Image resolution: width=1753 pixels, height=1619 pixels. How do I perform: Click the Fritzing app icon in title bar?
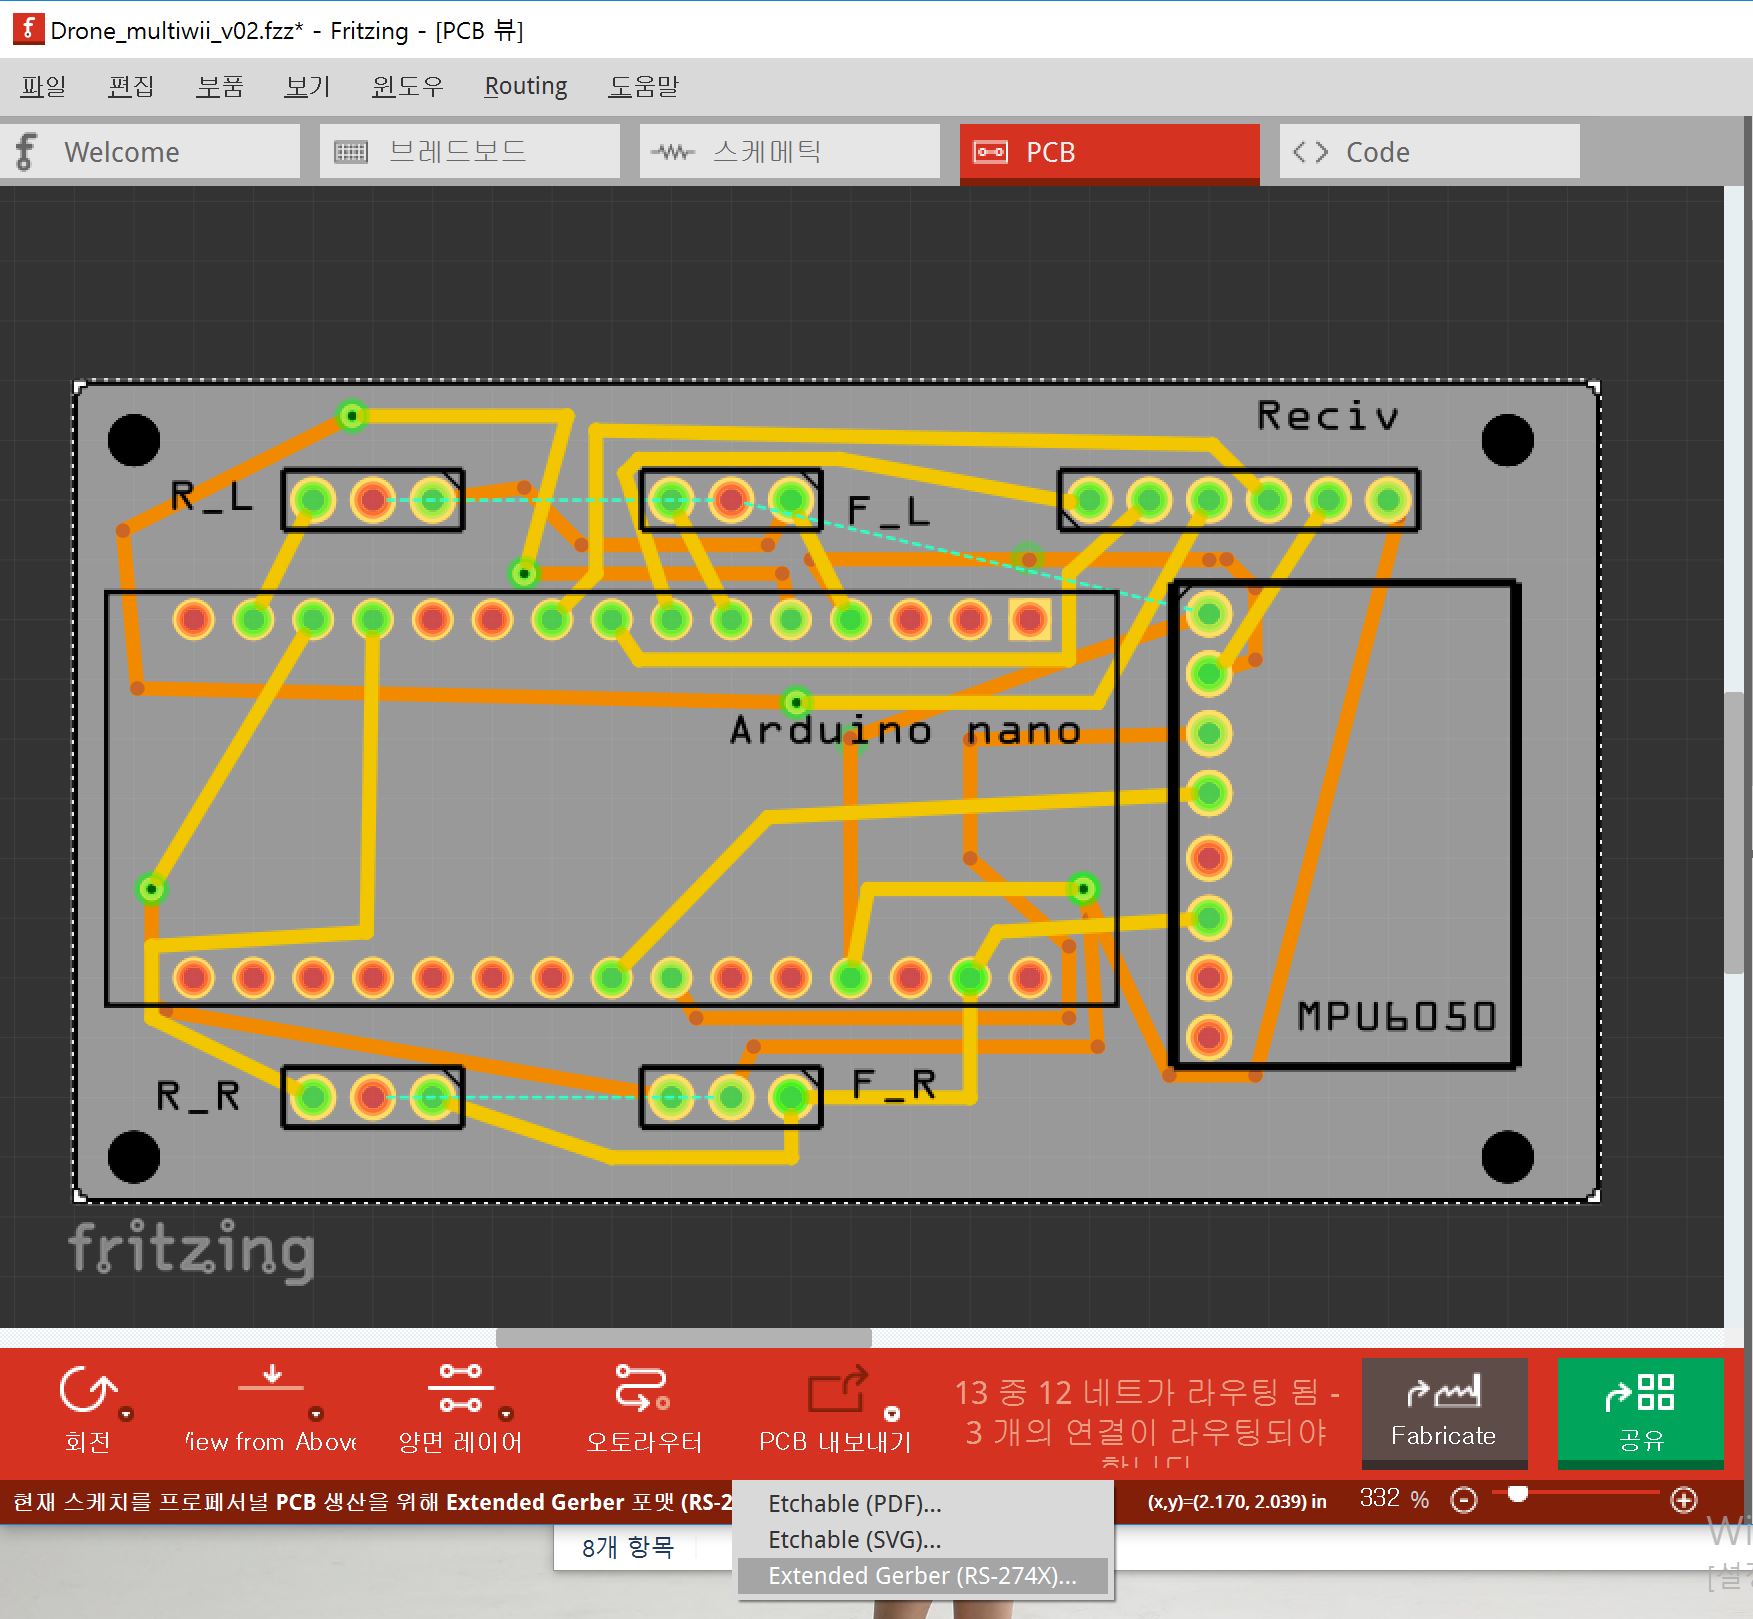[28, 29]
